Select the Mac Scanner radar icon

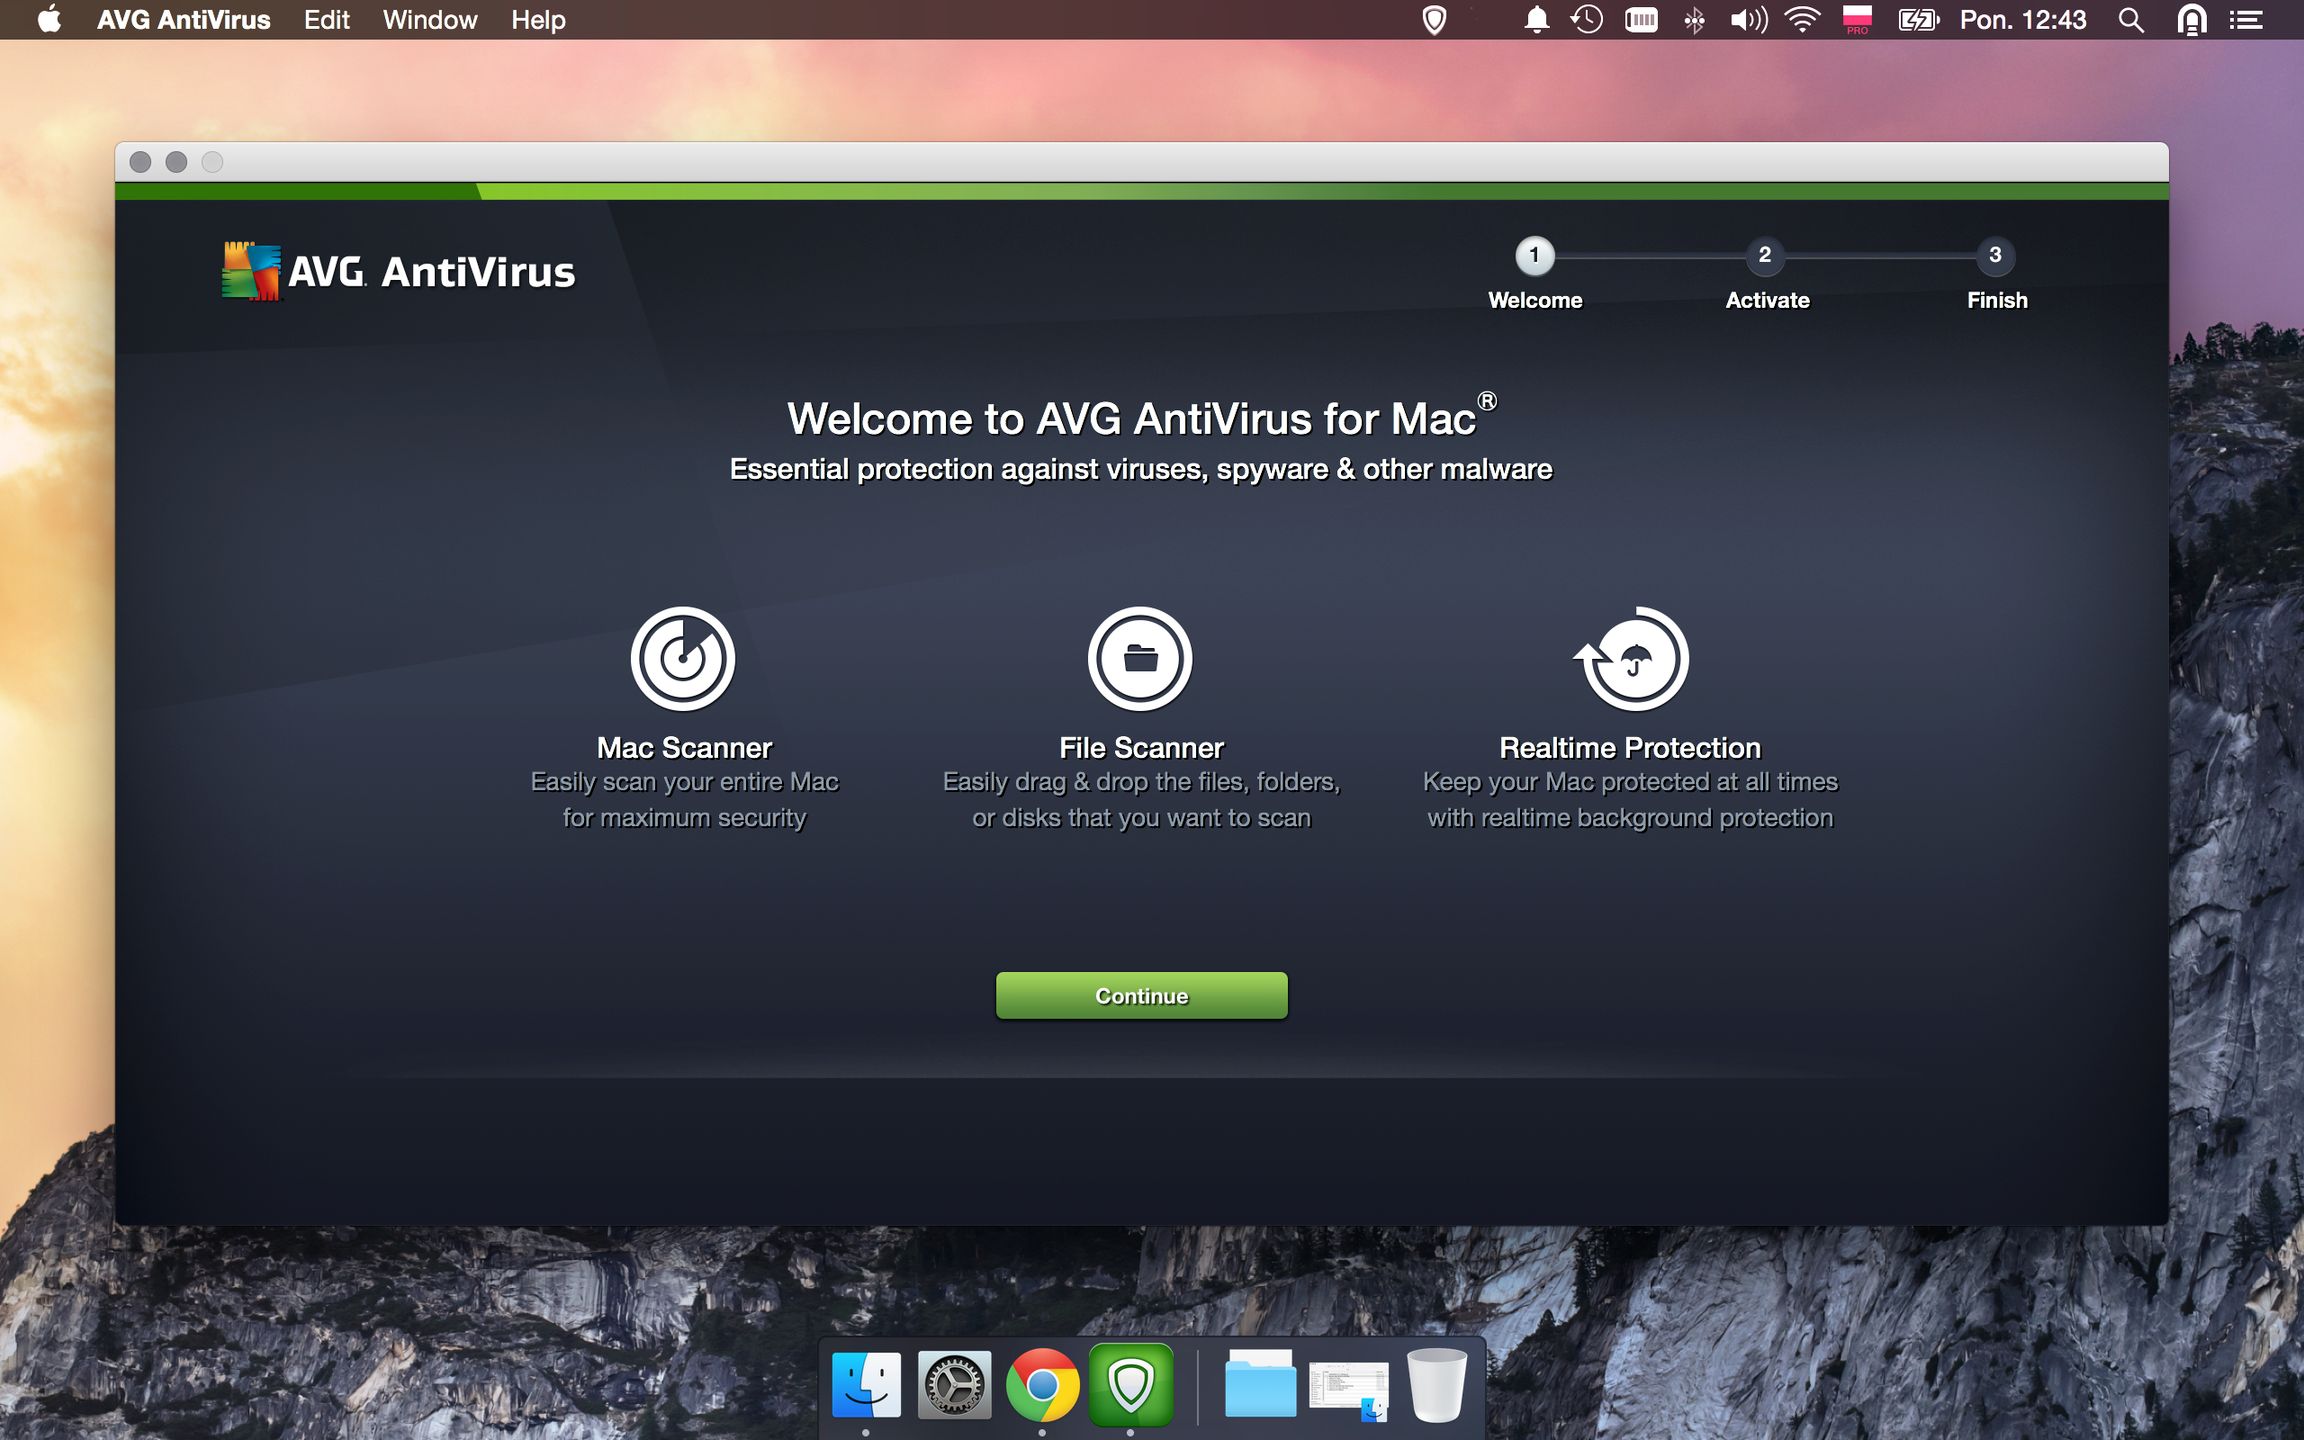click(x=684, y=660)
